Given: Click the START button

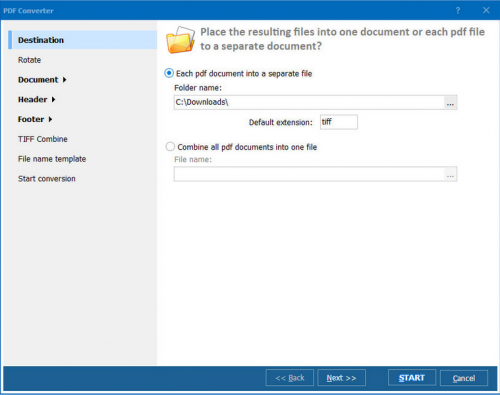Looking at the screenshot, I should 412,378.
